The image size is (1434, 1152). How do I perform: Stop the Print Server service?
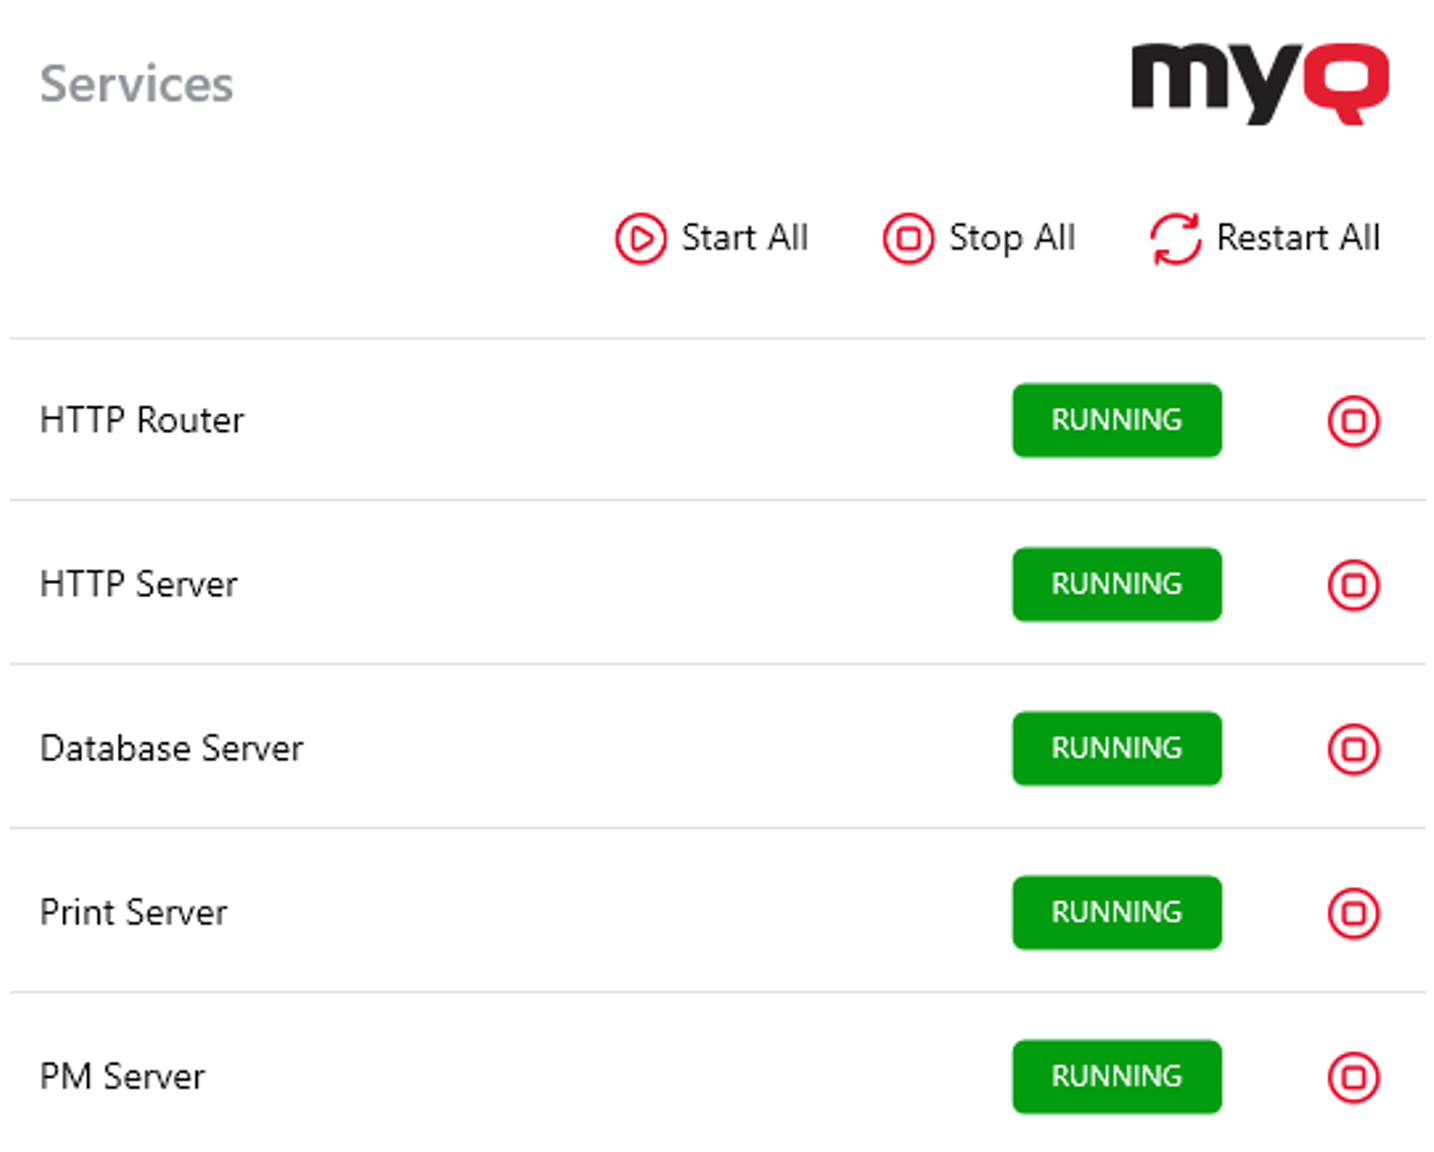coord(1353,913)
